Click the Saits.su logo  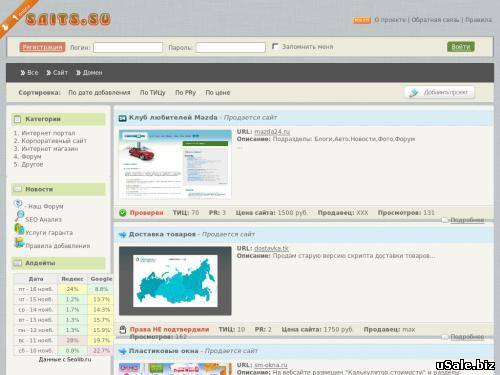(68, 19)
